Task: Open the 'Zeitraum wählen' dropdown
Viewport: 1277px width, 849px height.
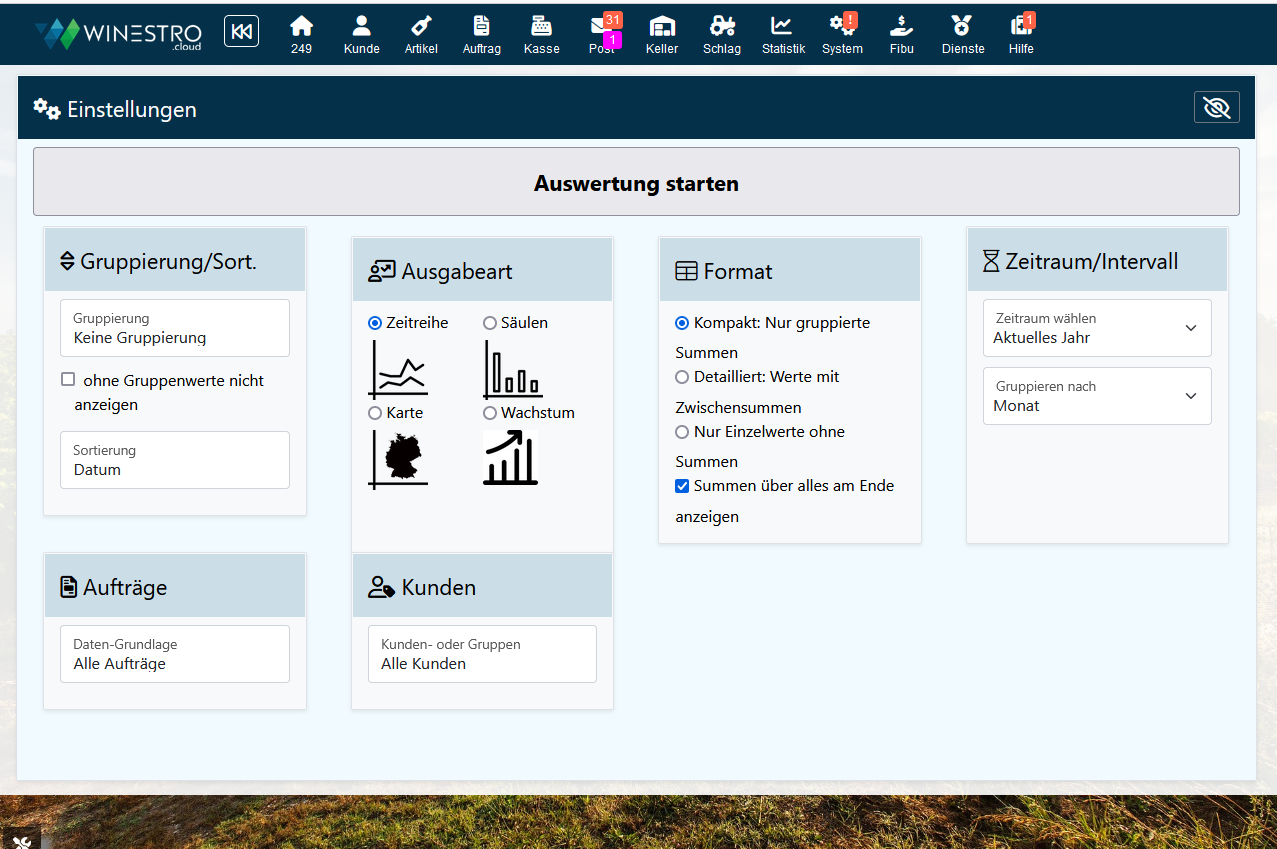Action: [x=1097, y=328]
